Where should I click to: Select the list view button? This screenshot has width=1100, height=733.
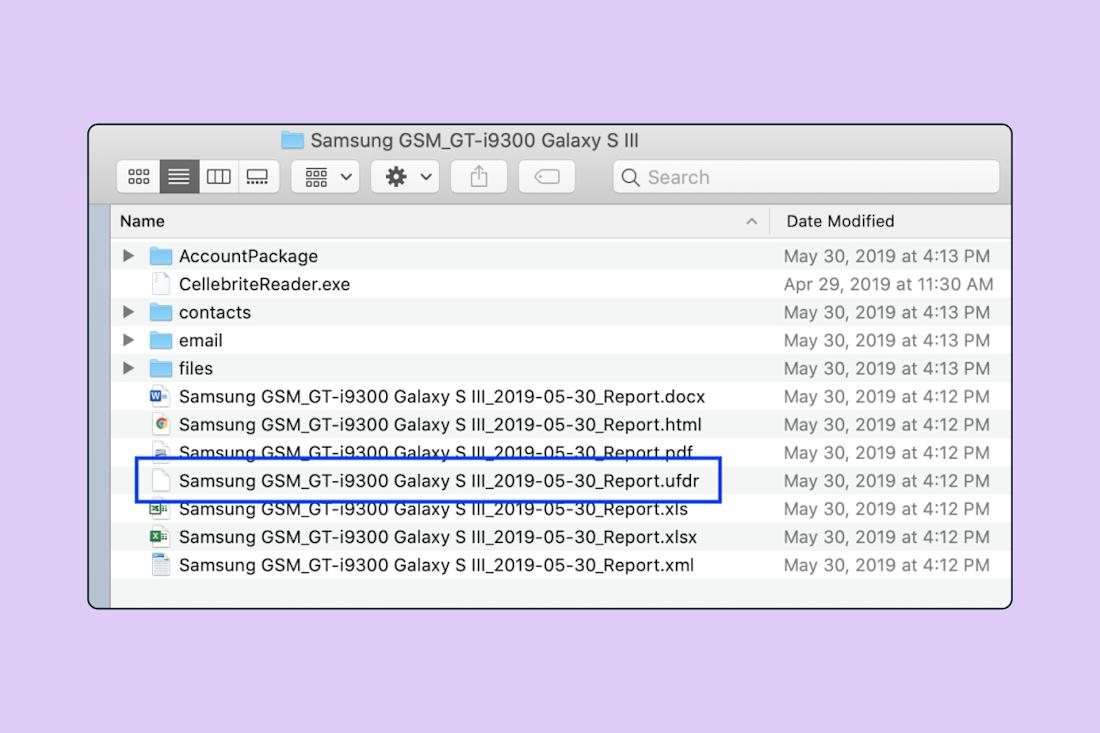click(179, 177)
